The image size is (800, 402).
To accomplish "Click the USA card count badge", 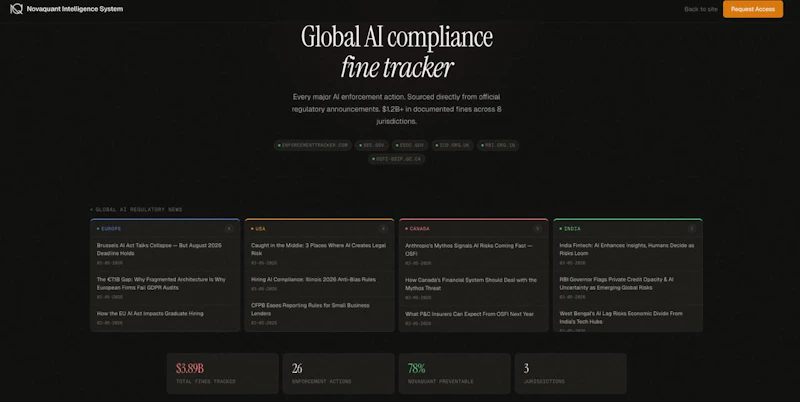I will pos(383,229).
